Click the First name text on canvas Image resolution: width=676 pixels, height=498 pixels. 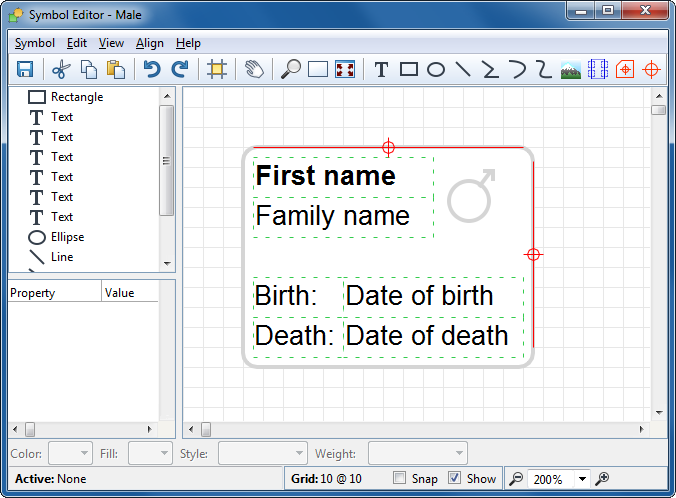326,176
